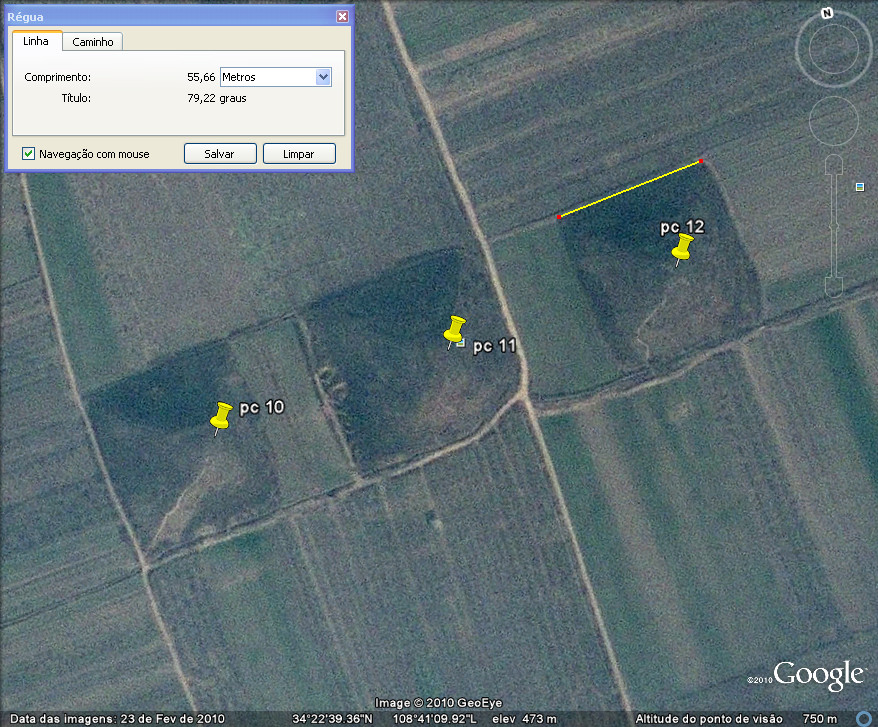This screenshot has width=878, height=727.
Task: Click the red endpoint at right of ruler line
Action: [x=702, y=161]
